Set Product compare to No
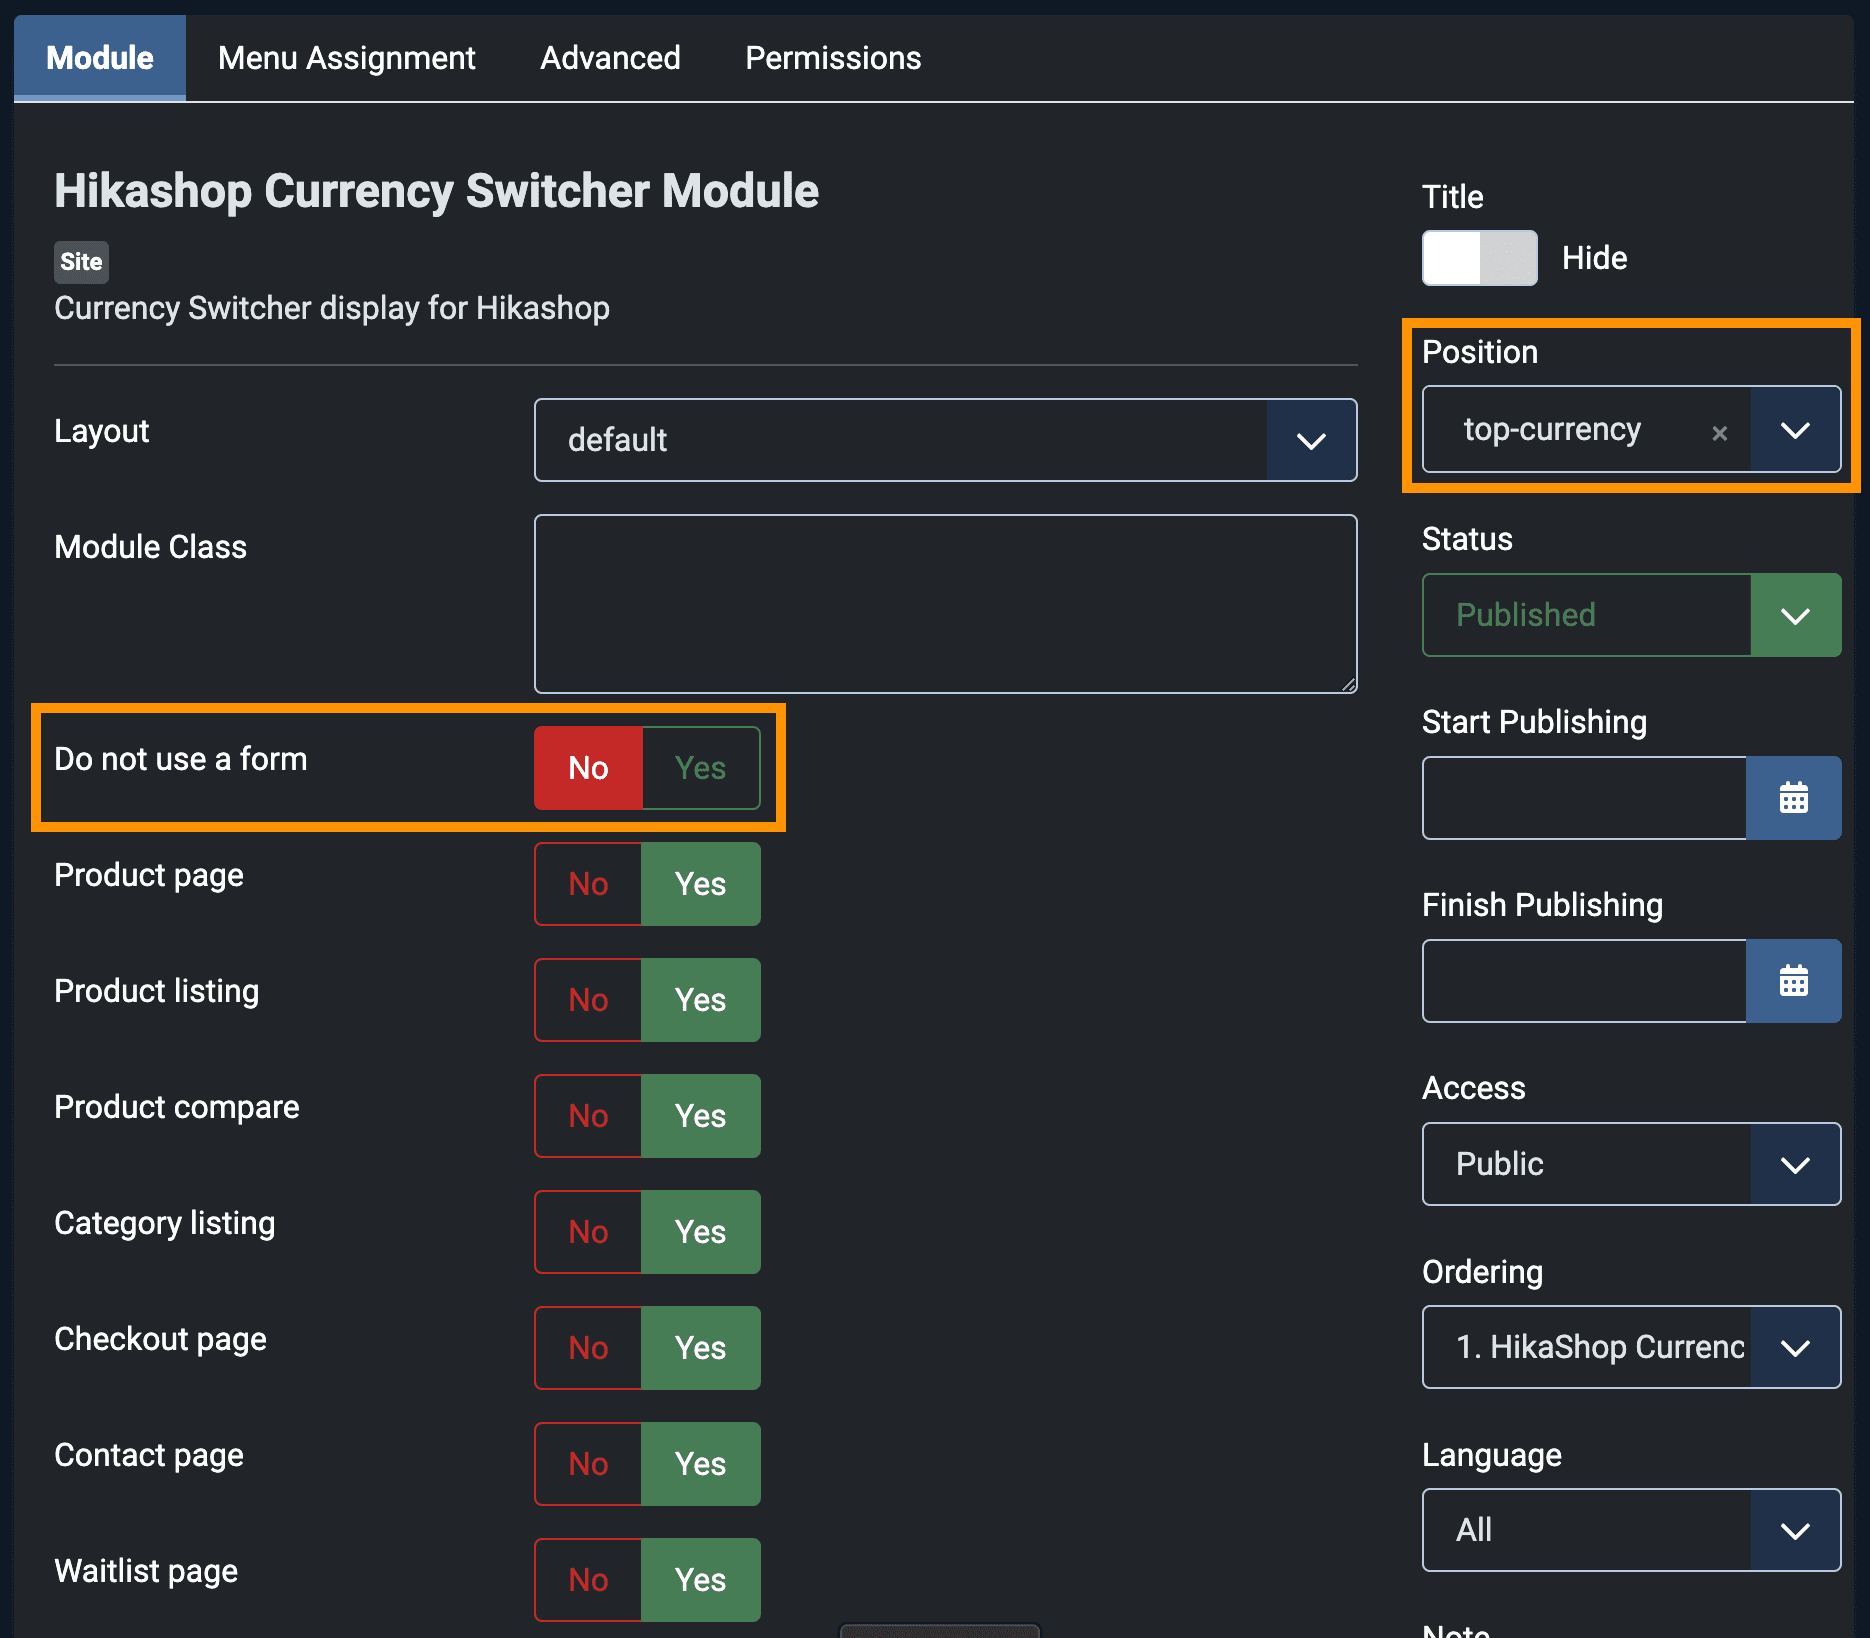 588,1116
